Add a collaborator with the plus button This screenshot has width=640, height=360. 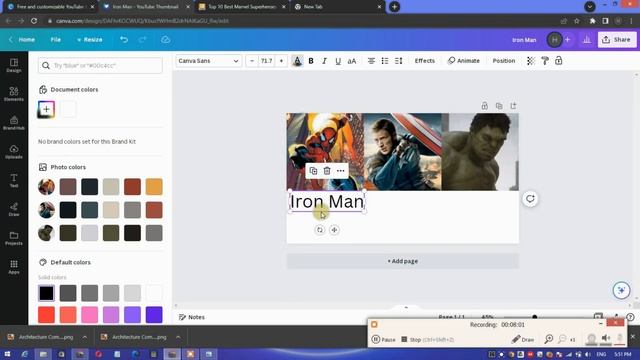pyautogui.click(x=567, y=40)
